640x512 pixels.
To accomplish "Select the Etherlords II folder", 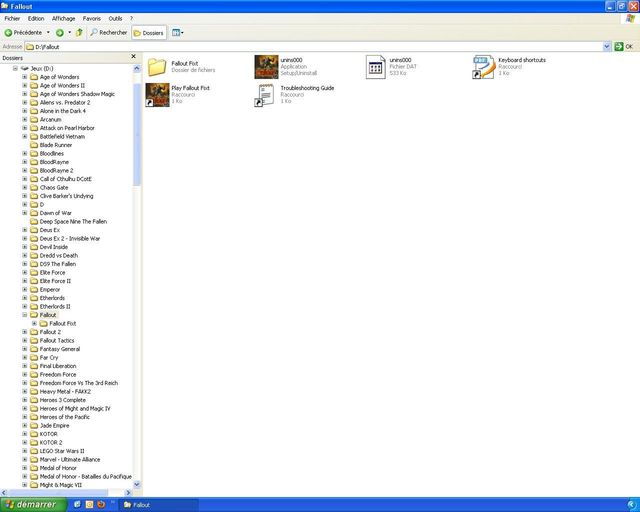I will point(55,306).
